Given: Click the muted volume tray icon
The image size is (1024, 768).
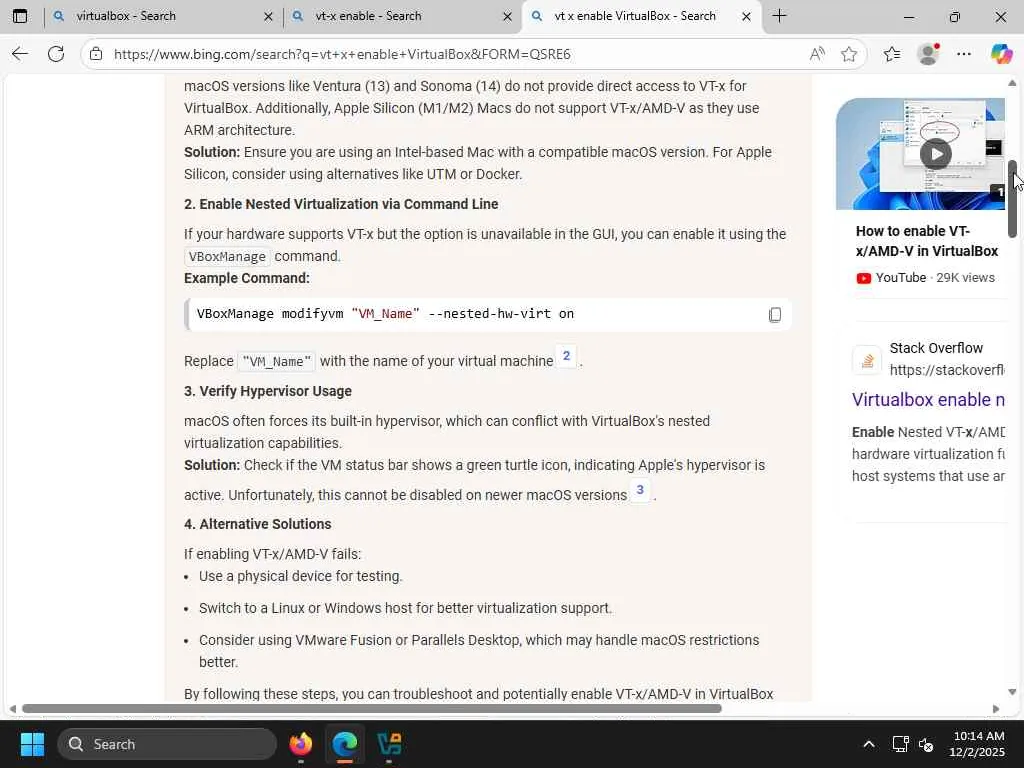Looking at the screenshot, I should tap(927, 744).
